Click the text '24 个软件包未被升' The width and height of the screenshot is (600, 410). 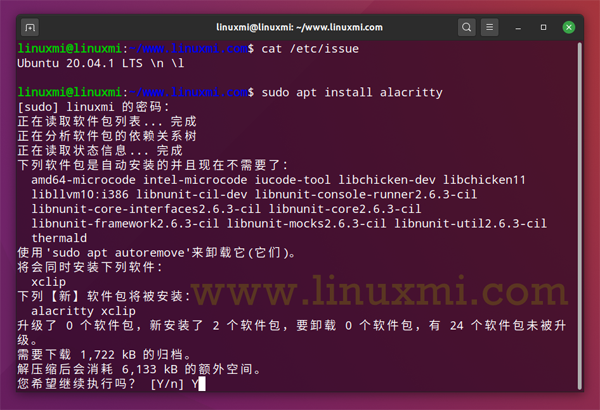(508, 325)
